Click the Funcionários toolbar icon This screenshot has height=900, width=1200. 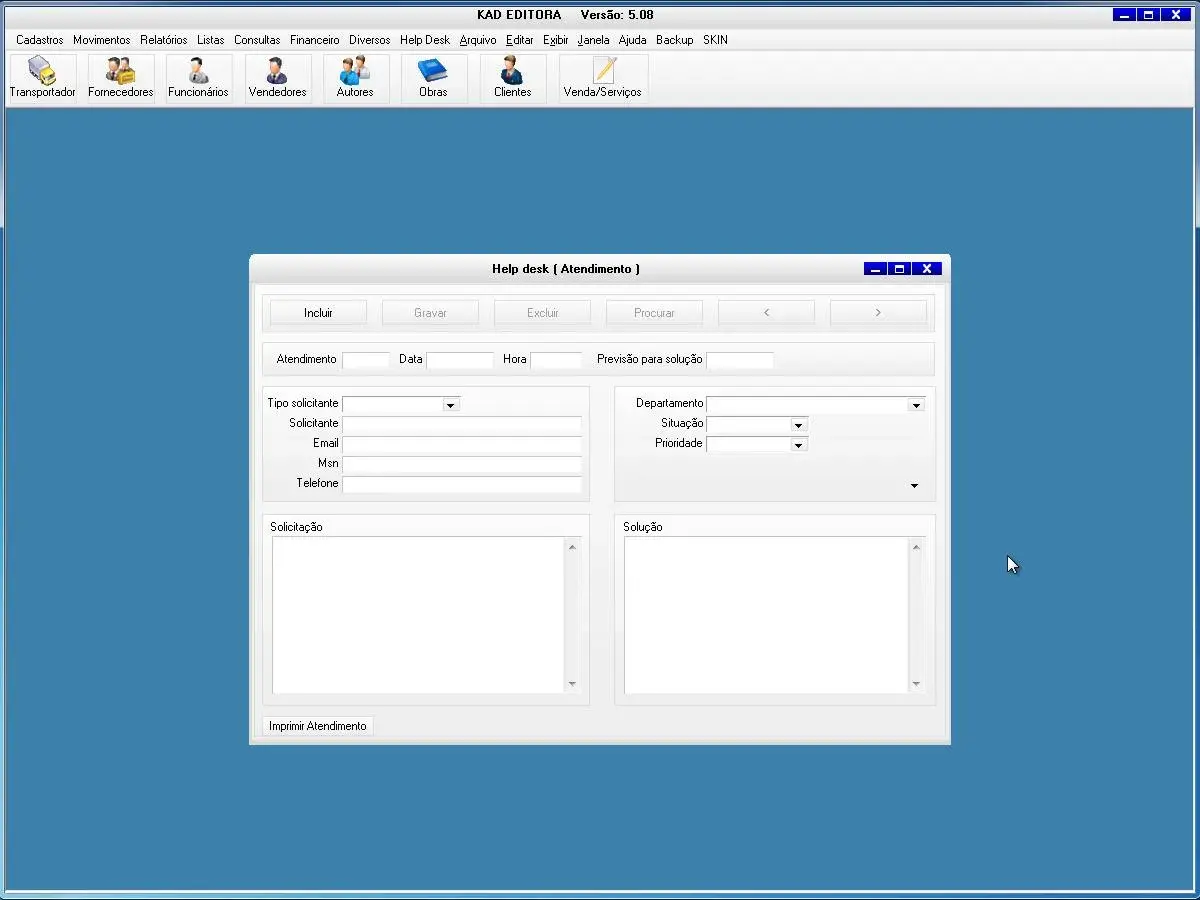click(x=198, y=78)
